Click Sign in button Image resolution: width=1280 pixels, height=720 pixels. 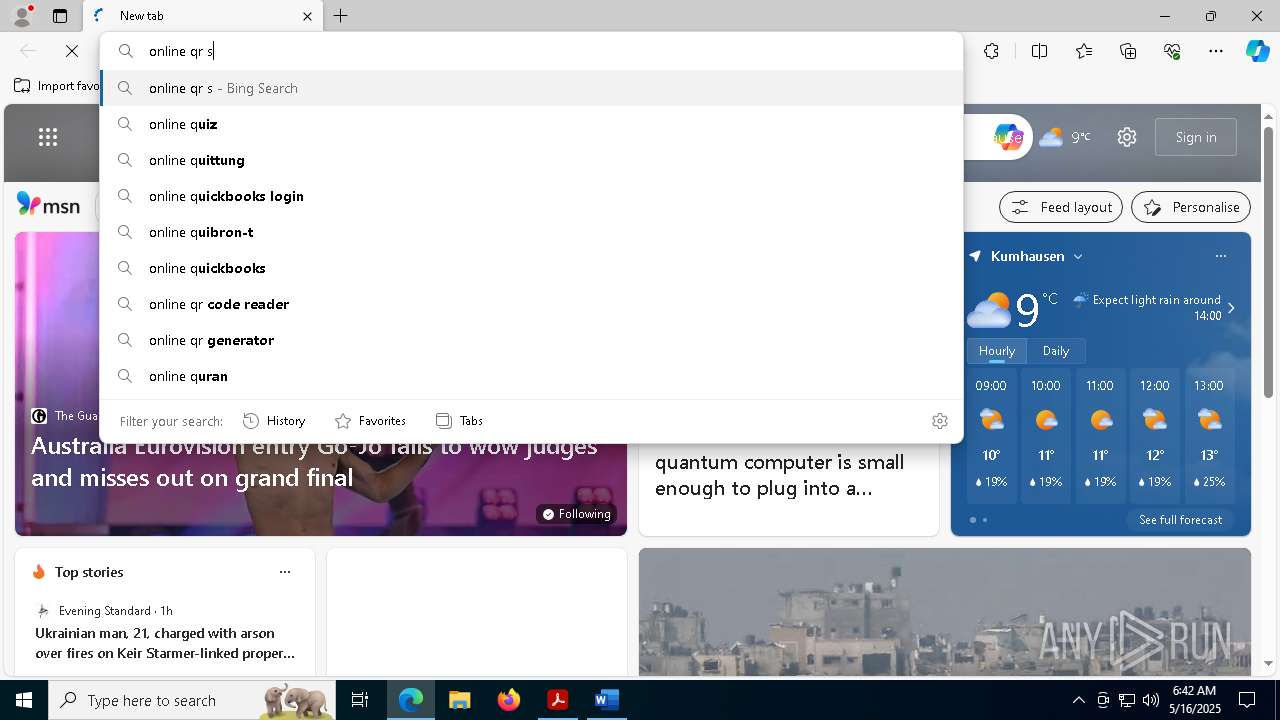pyautogui.click(x=1196, y=137)
